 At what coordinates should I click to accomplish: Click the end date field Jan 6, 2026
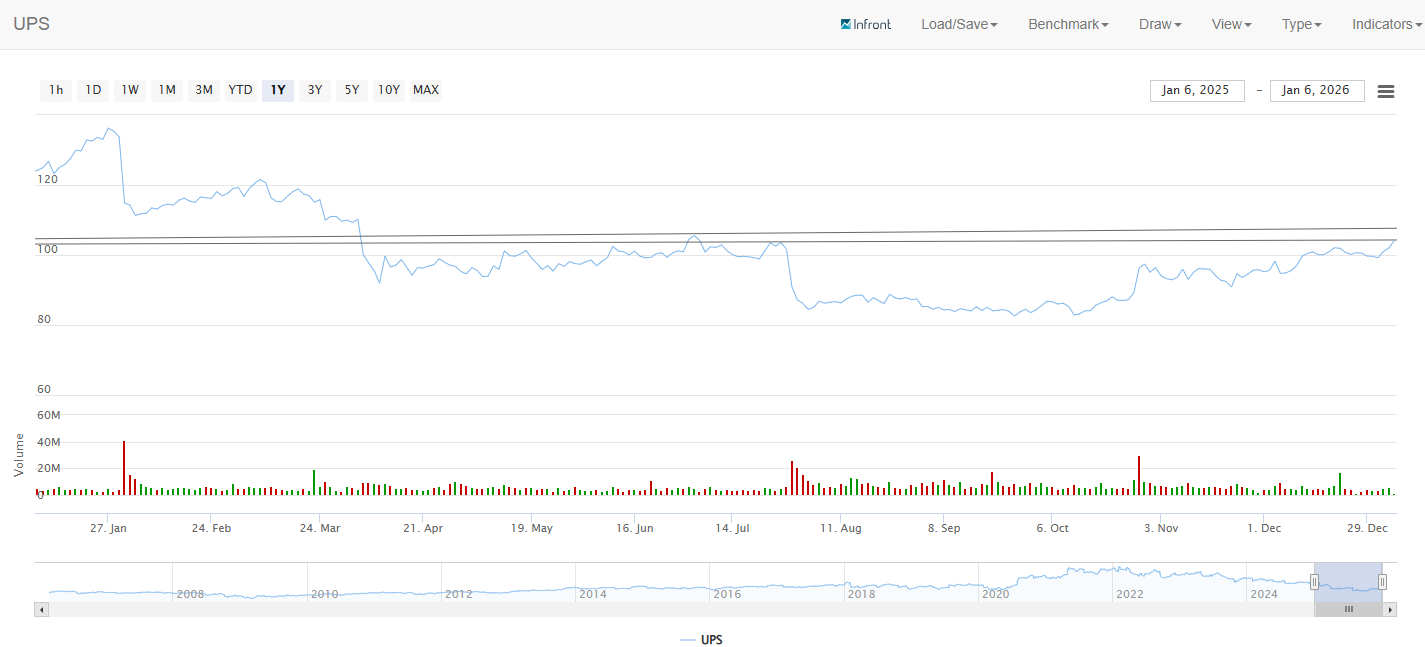(x=1317, y=90)
